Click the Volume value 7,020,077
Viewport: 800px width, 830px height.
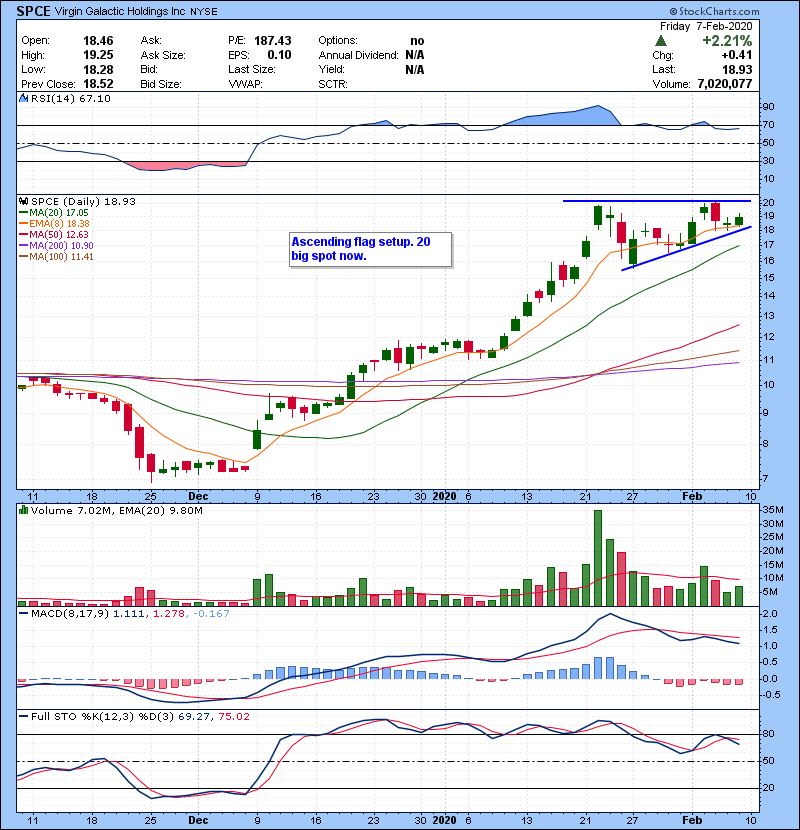(725, 84)
